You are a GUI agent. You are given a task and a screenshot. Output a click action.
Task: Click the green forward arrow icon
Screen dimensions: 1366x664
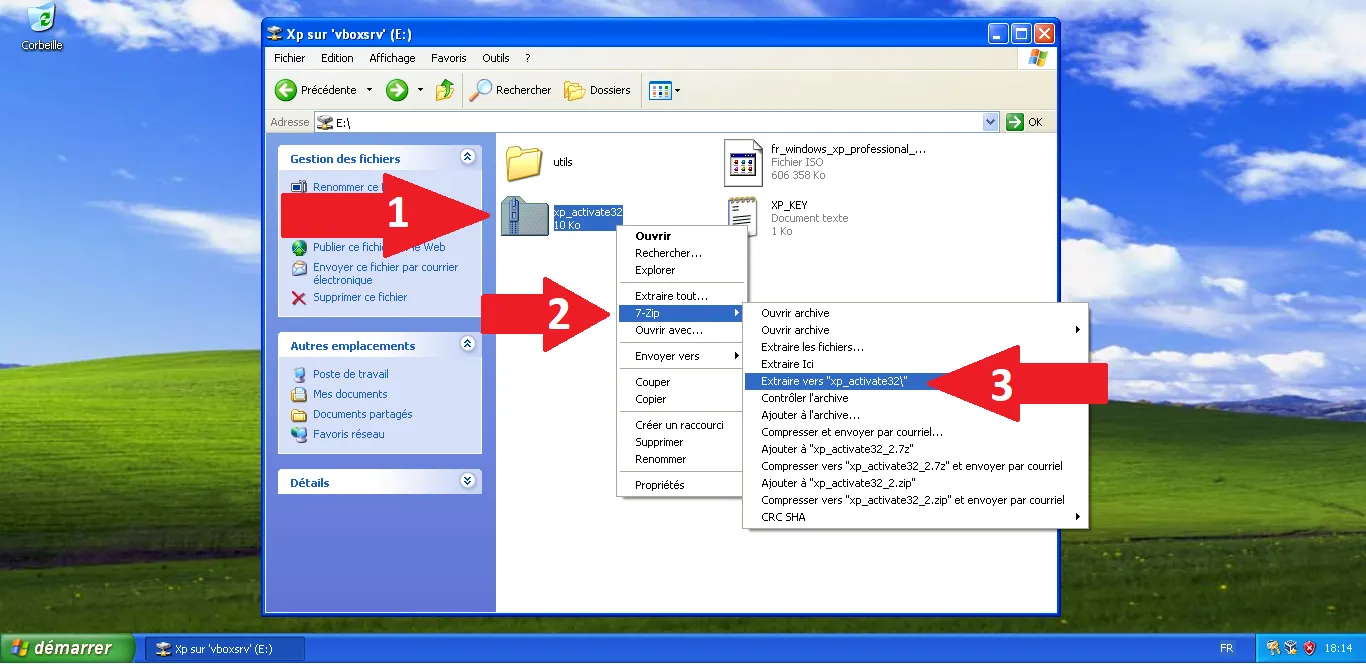[397, 90]
